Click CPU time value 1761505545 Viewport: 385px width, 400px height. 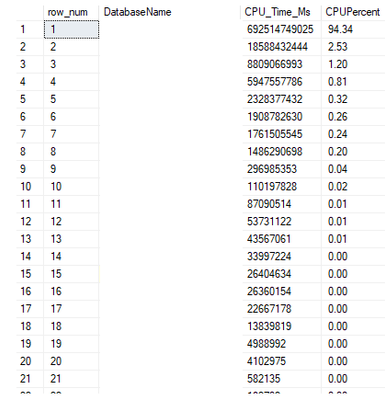click(x=275, y=134)
